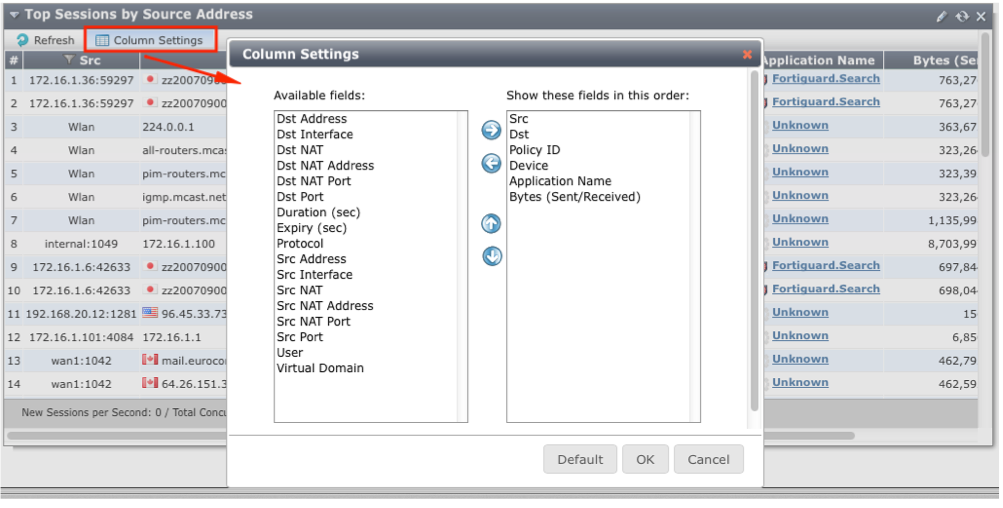This screenshot has width=1003, height=508.
Task: Click the move up arrow icon
Action: click(491, 224)
